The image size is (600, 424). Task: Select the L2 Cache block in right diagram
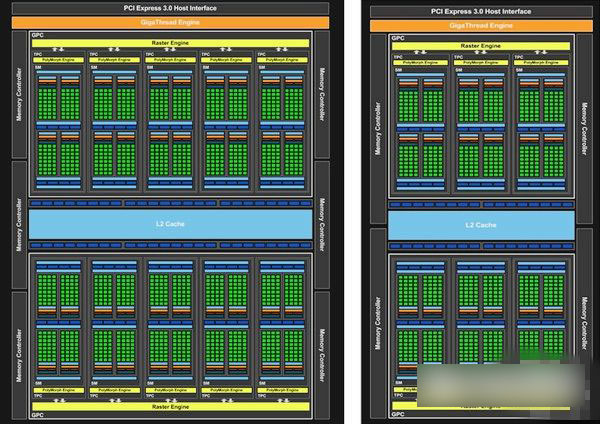click(x=481, y=225)
